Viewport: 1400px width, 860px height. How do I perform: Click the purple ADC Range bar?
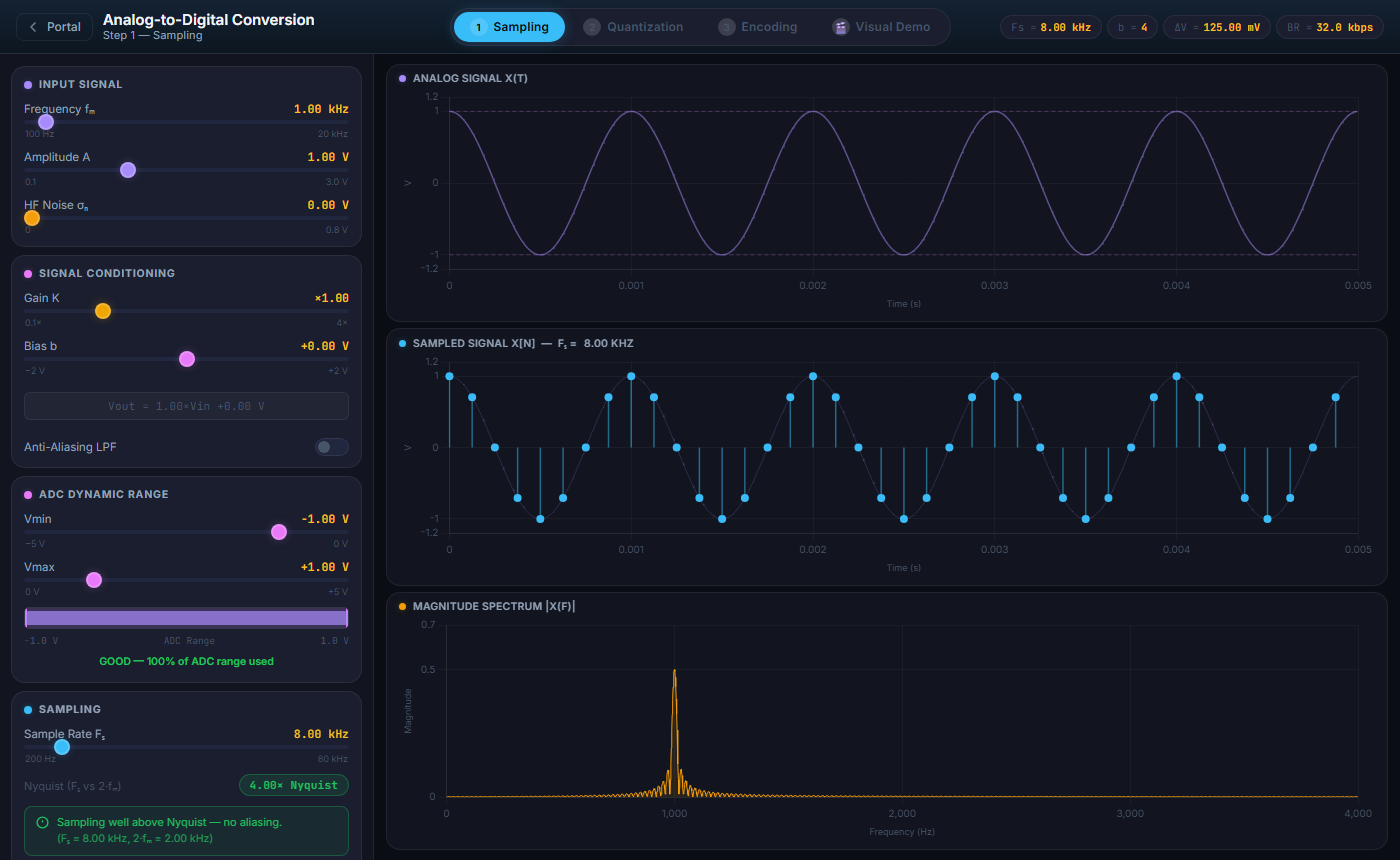coord(186,618)
